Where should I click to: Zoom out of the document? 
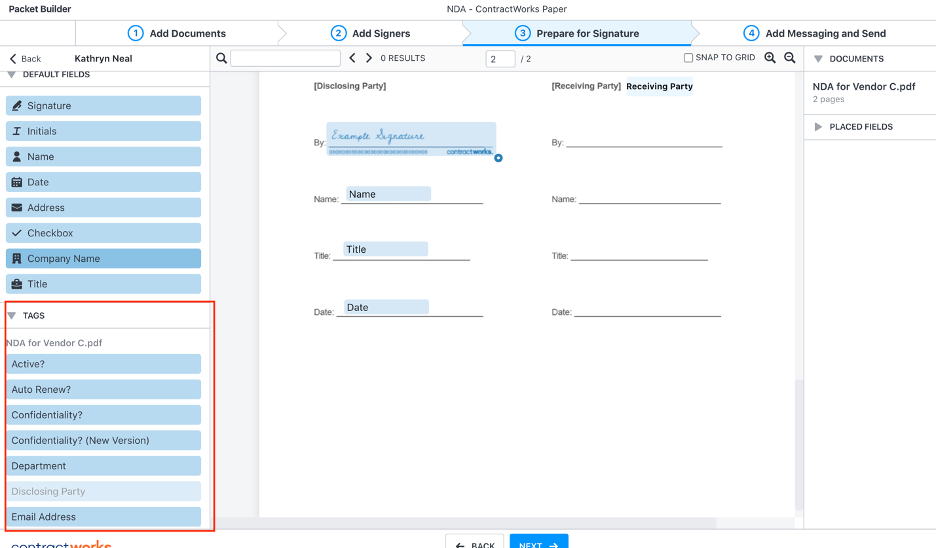789,57
